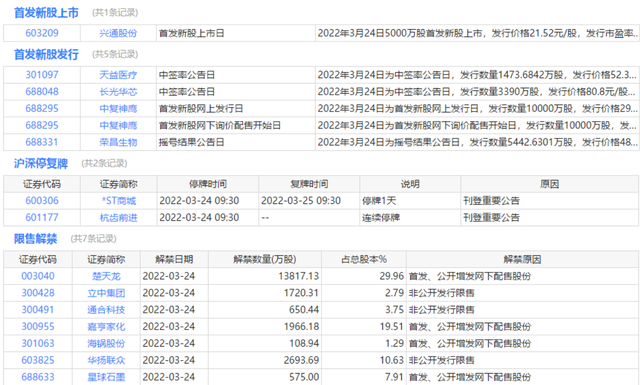Click 兴通股份 listing description text

click(x=477, y=33)
